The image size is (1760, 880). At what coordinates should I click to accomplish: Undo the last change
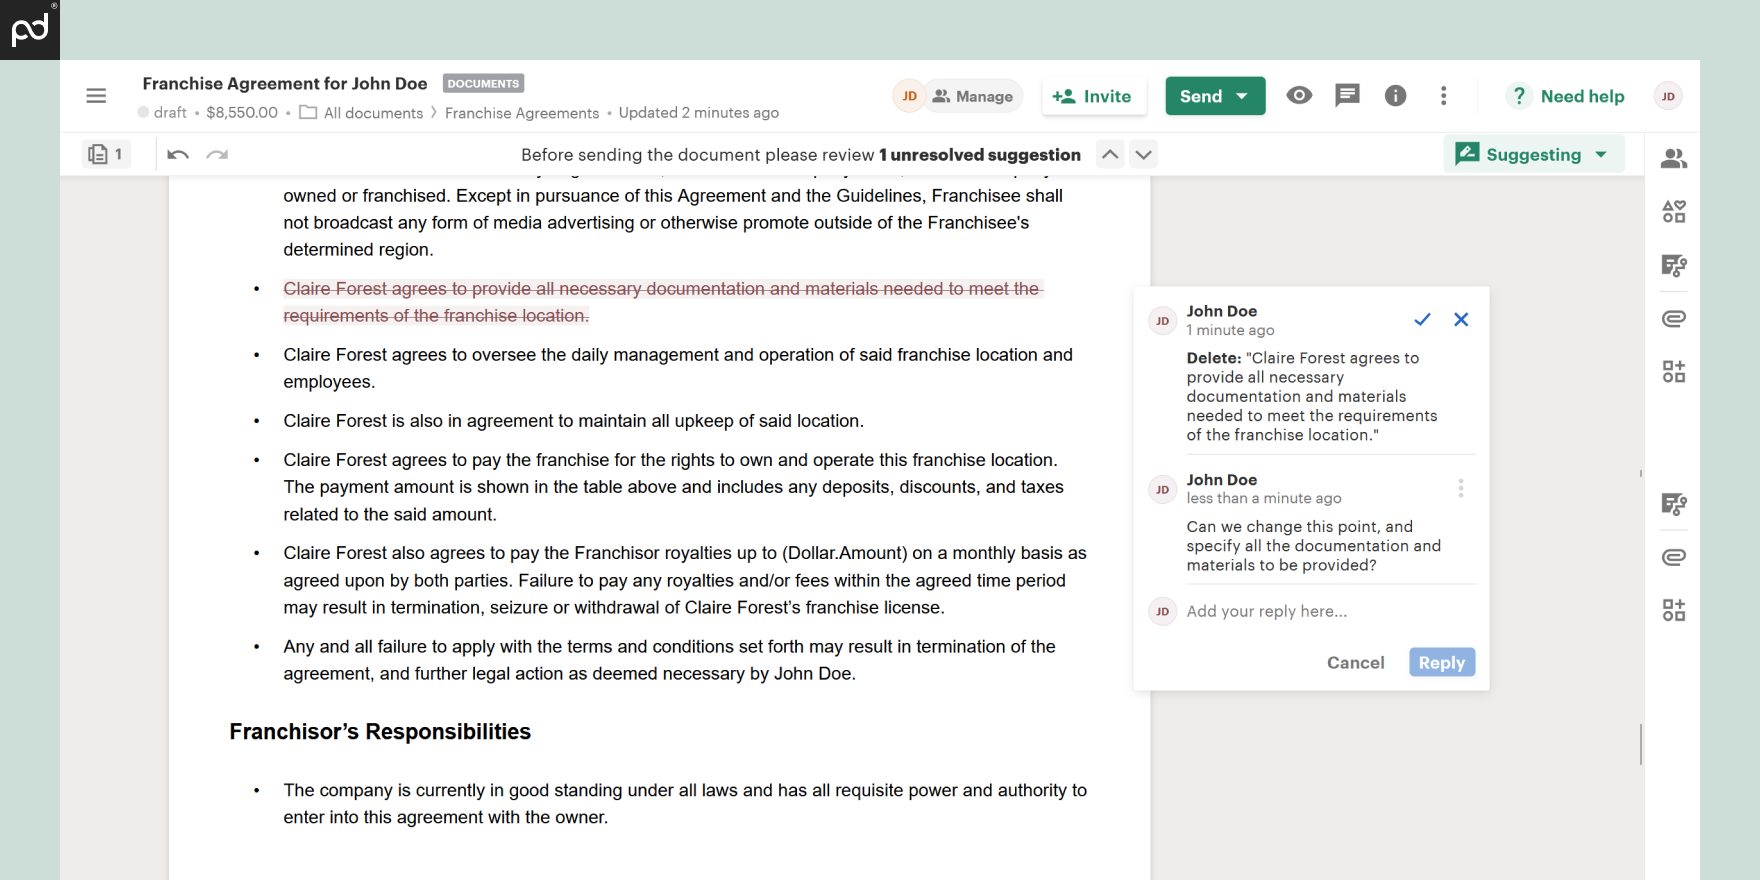178,154
